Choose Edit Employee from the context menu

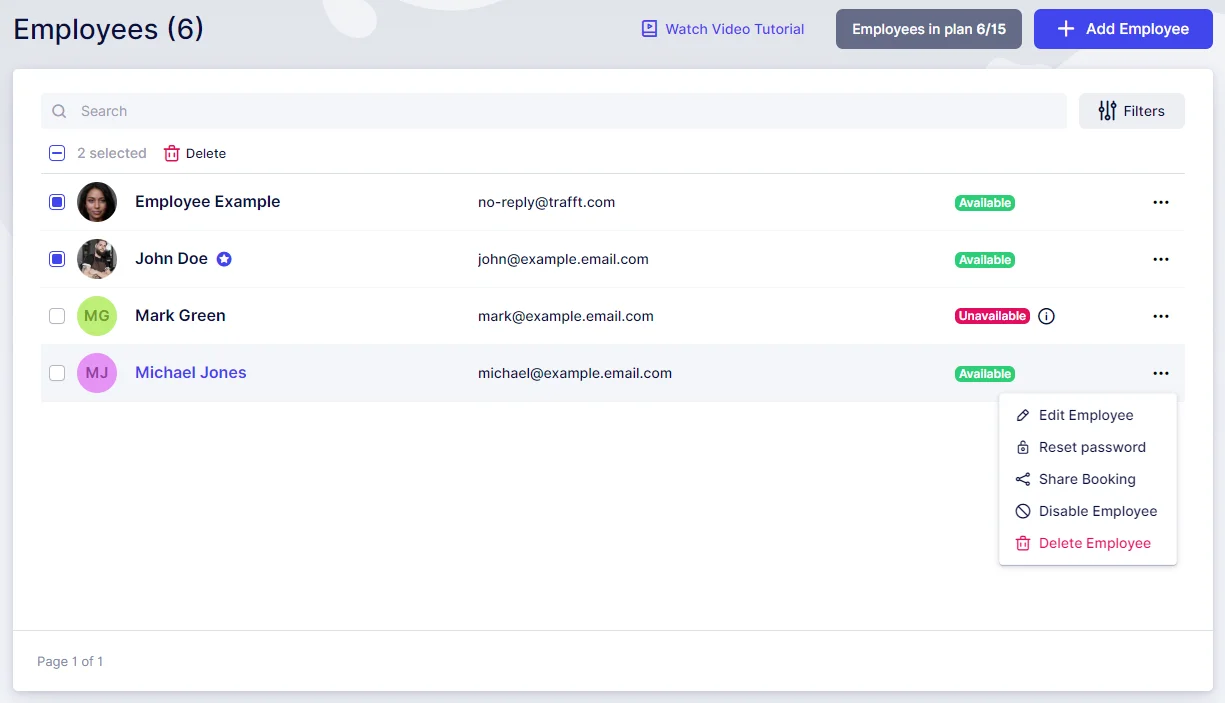(x=1085, y=415)
